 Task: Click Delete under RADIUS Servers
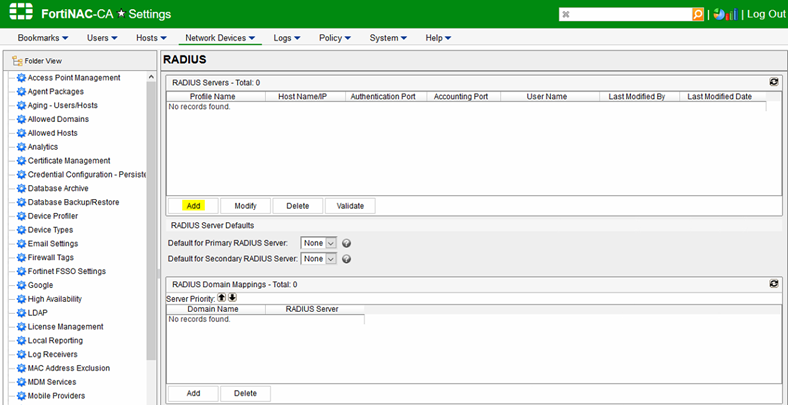point(298,206)
